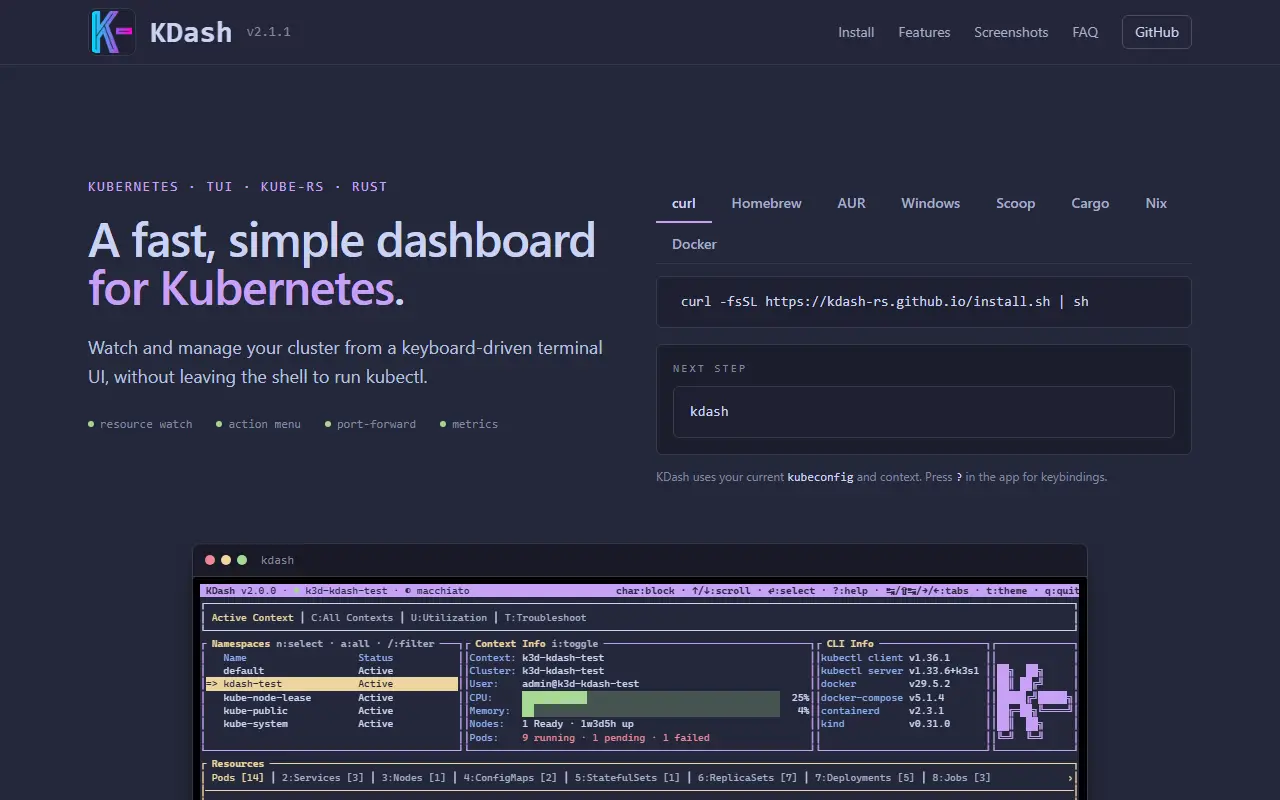Click the KDash logo icon in header
This screenshot has height=800, width=1280.
(x=112, y=32)
